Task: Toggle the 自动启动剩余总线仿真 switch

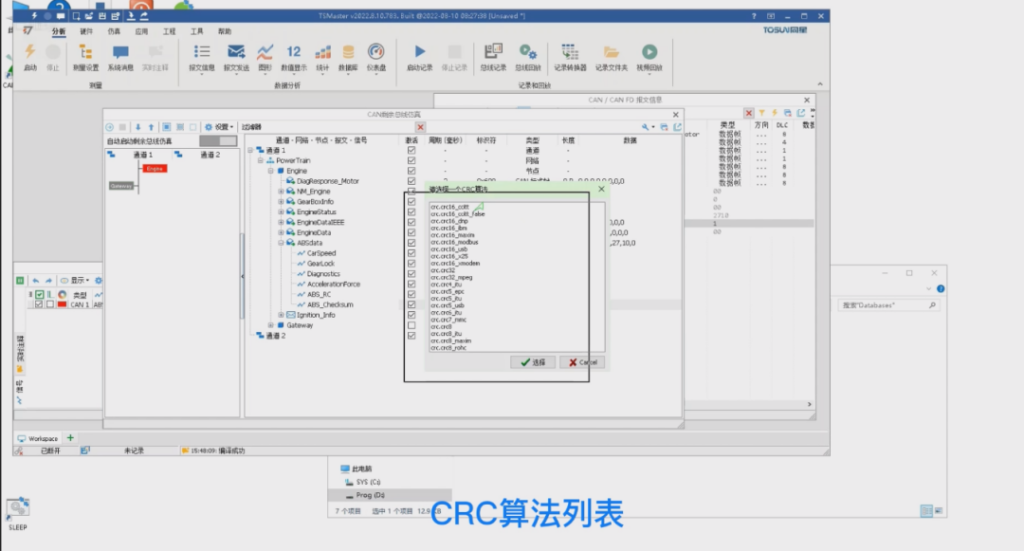Action: 217,141
